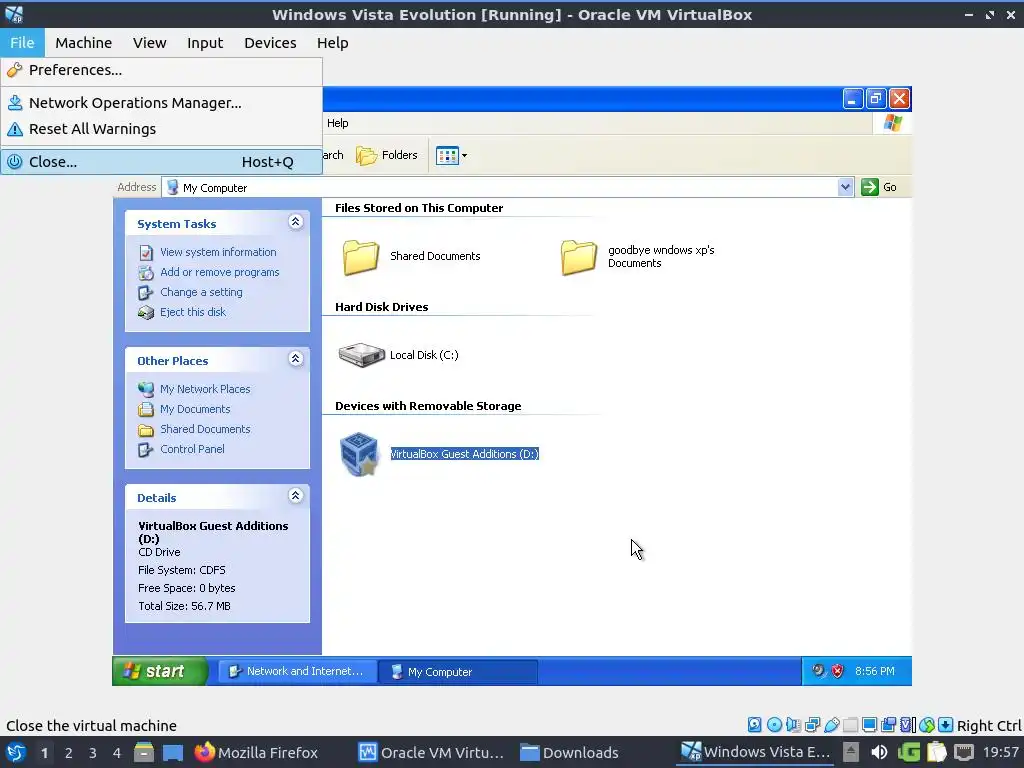Select the Shared Documents folder icon
The width and height of the screenshot is (1024, 768).
[360, 257]
